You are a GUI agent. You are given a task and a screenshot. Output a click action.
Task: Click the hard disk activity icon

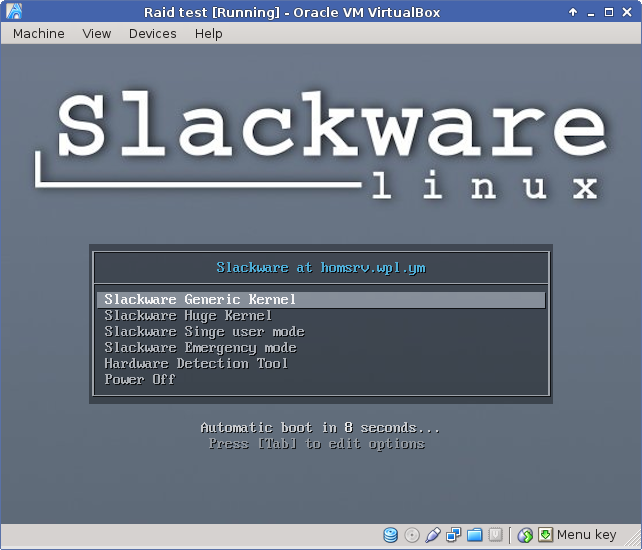pos(390,535)
